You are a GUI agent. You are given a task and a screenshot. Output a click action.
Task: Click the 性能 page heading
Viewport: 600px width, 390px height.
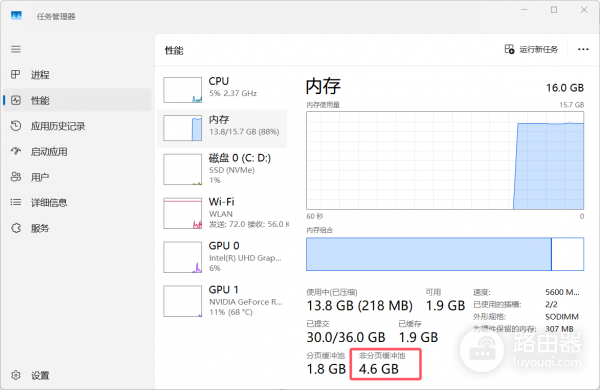tap(174, 51)
